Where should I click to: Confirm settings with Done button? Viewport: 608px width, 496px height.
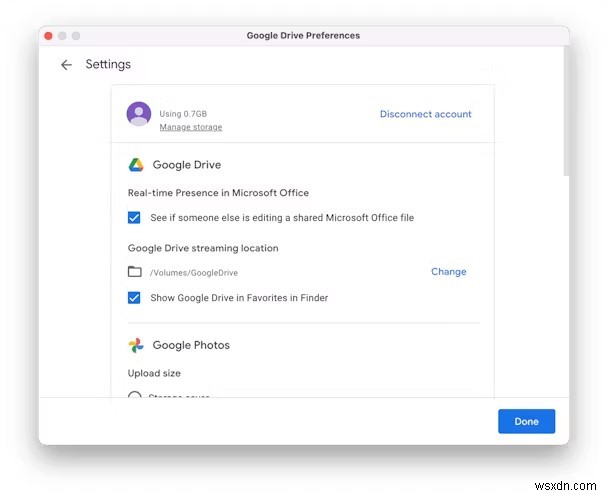tap(527, 421)
